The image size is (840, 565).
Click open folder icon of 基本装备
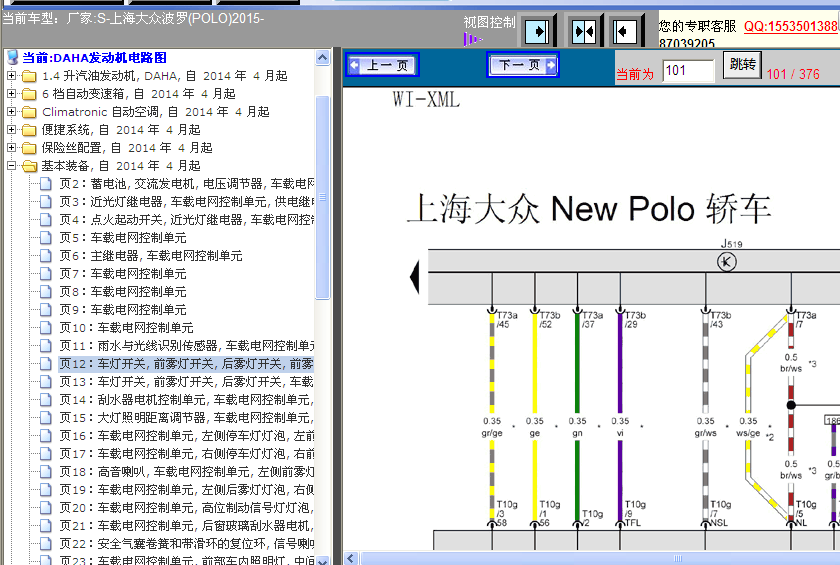29,166
